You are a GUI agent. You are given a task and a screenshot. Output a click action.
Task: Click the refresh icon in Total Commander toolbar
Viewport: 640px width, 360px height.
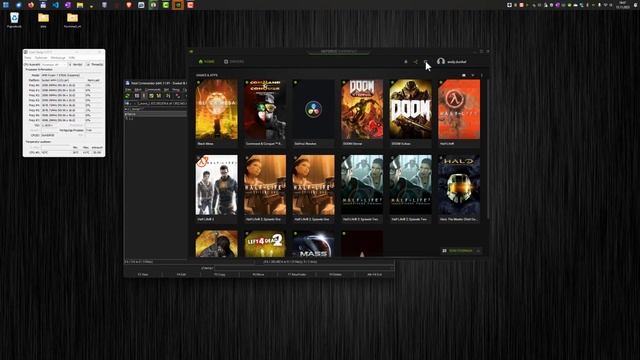point(128,96)
